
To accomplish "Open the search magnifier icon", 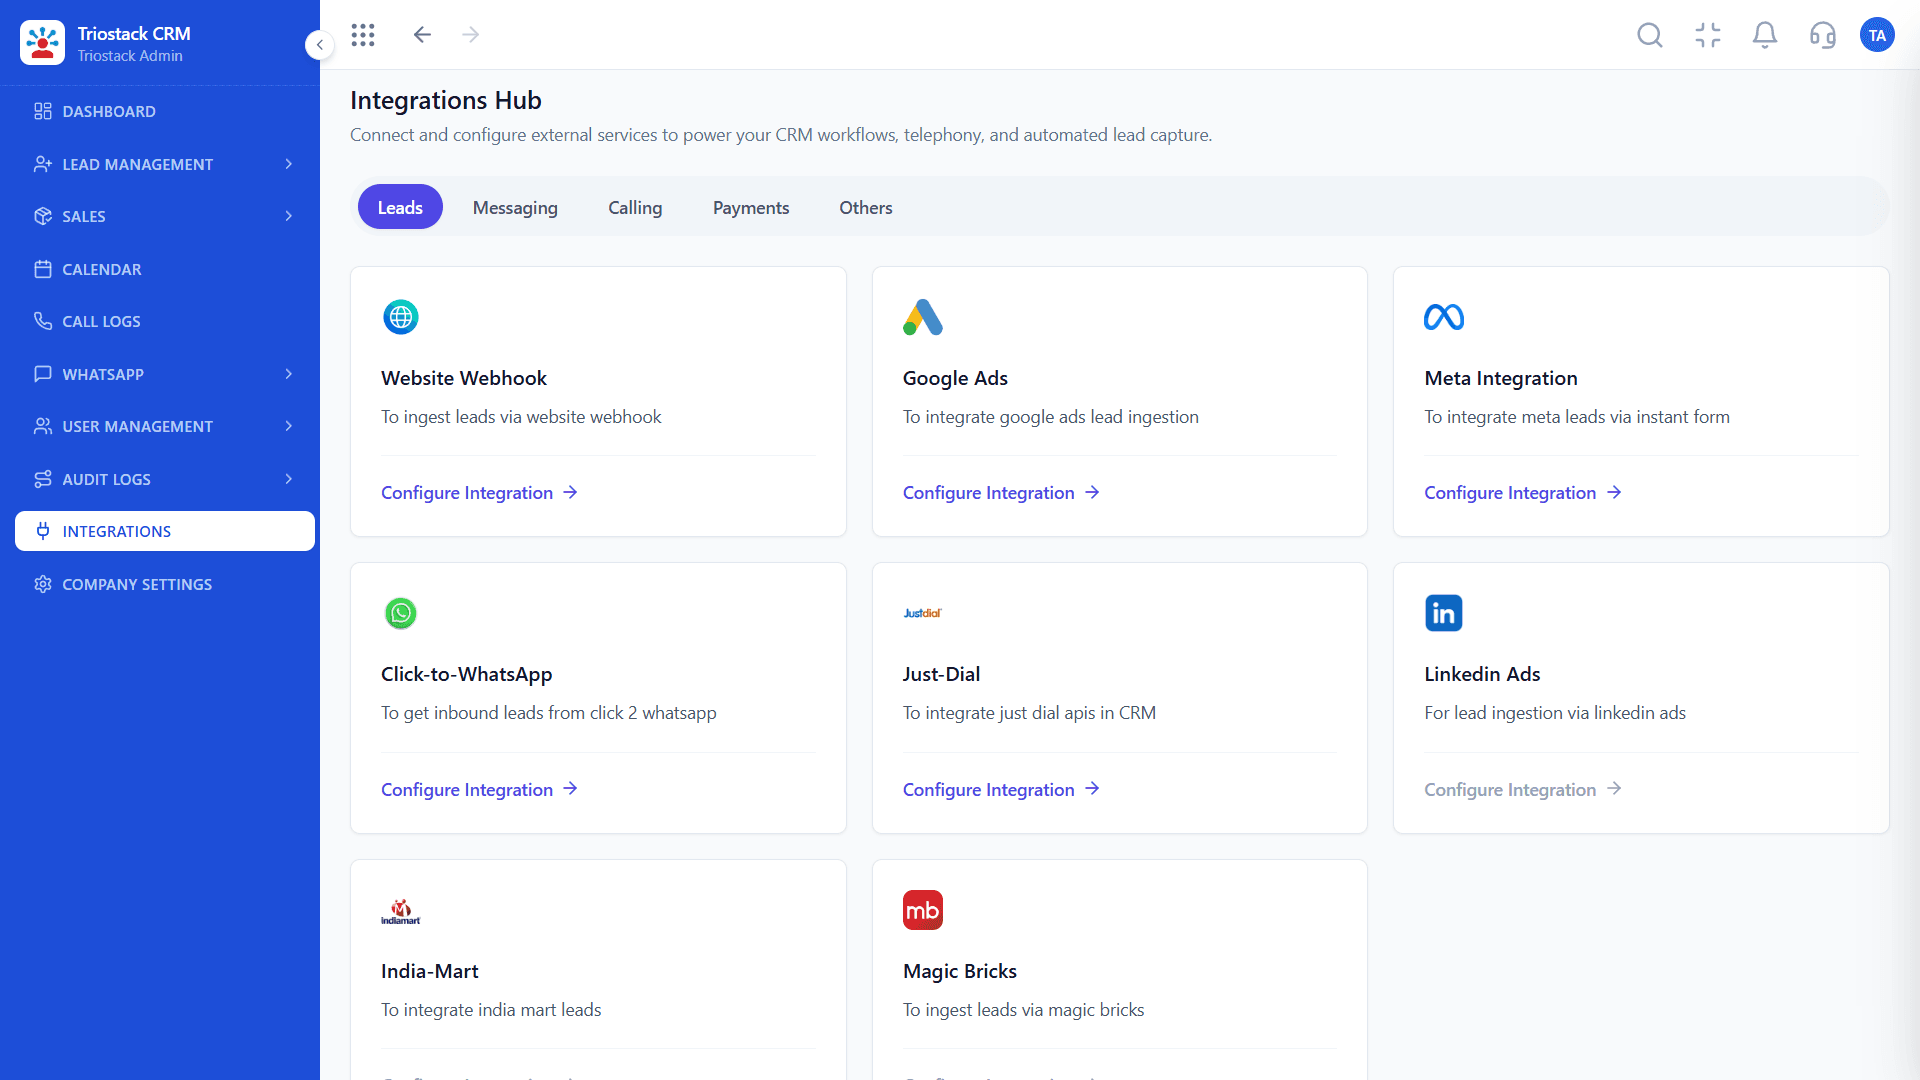I will click(x=1650, y=35).
